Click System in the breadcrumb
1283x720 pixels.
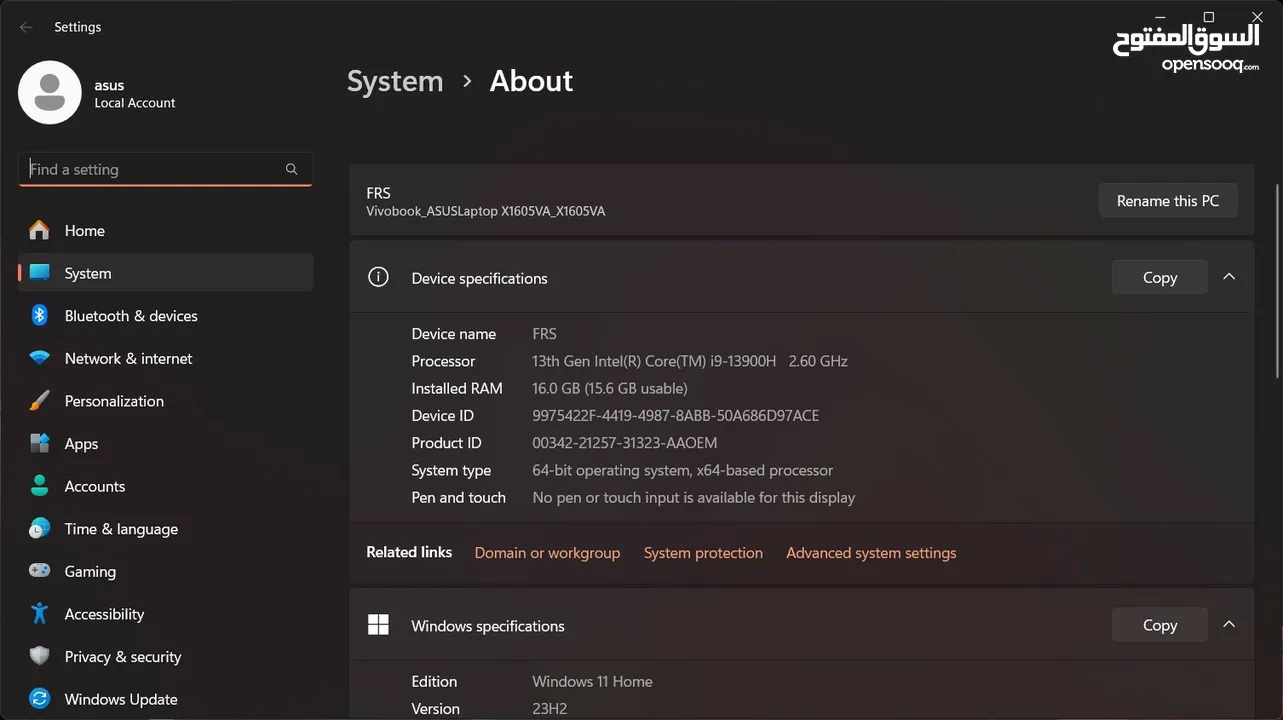click(x=395, y=81)
